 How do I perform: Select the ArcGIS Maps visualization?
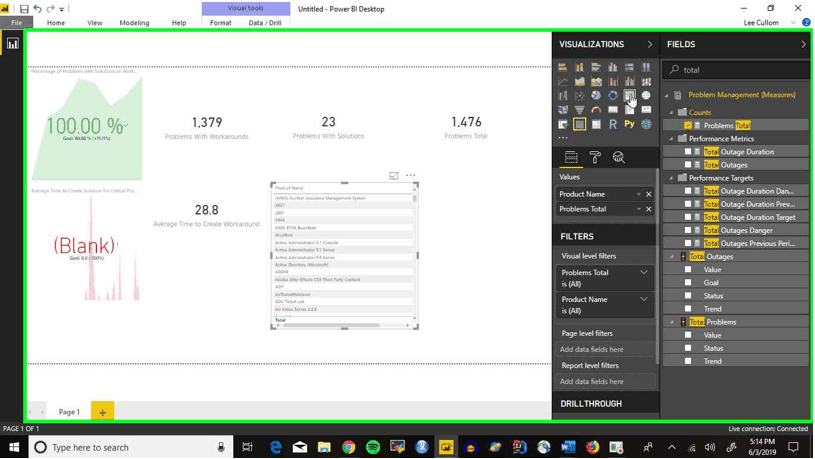pyautogui.click(x=646, y=124)
